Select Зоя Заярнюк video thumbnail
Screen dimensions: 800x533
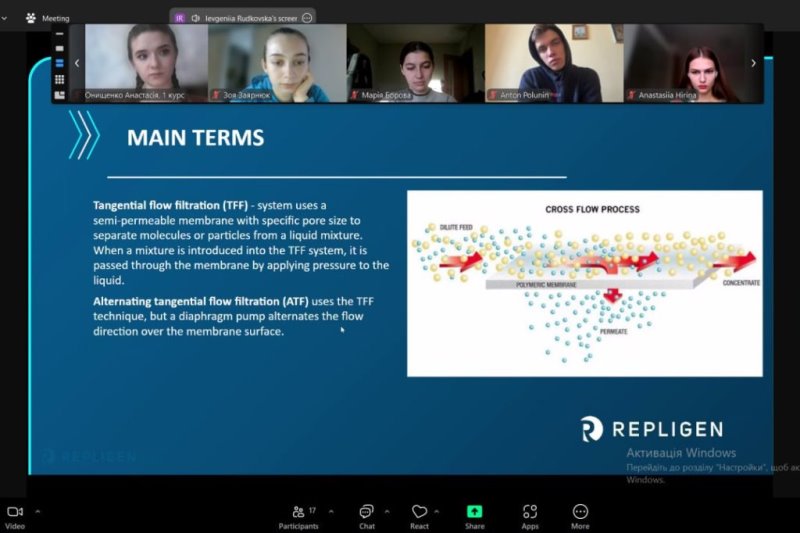pos(277,63)
